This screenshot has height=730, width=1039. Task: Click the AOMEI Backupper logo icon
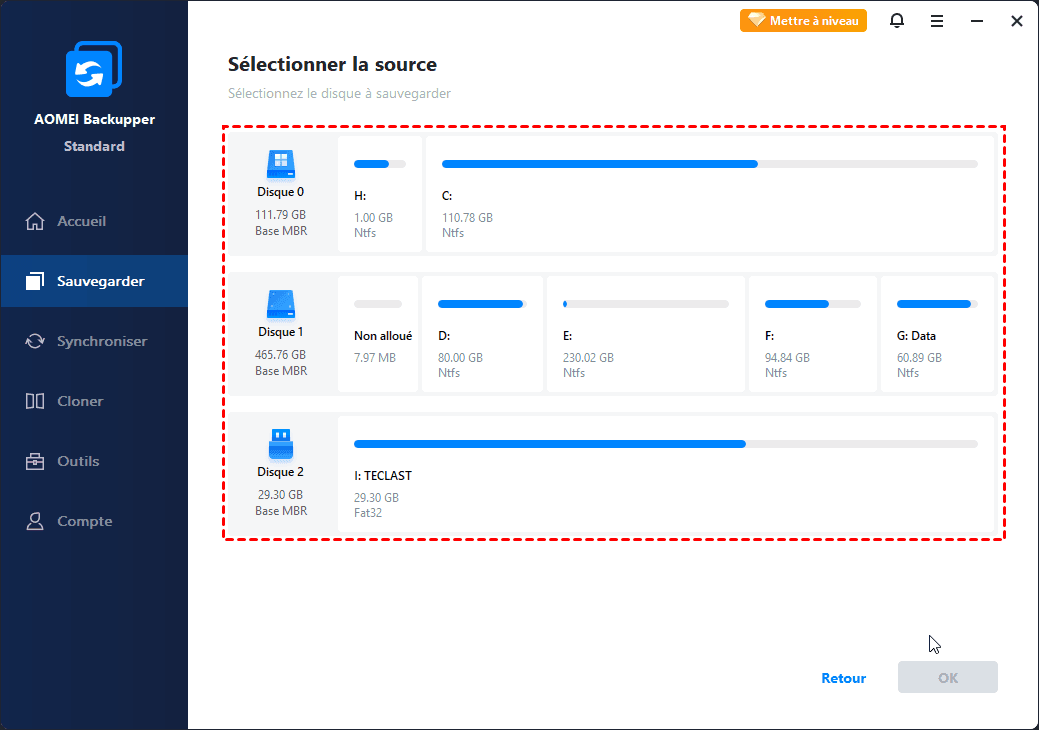coord(94,69)
